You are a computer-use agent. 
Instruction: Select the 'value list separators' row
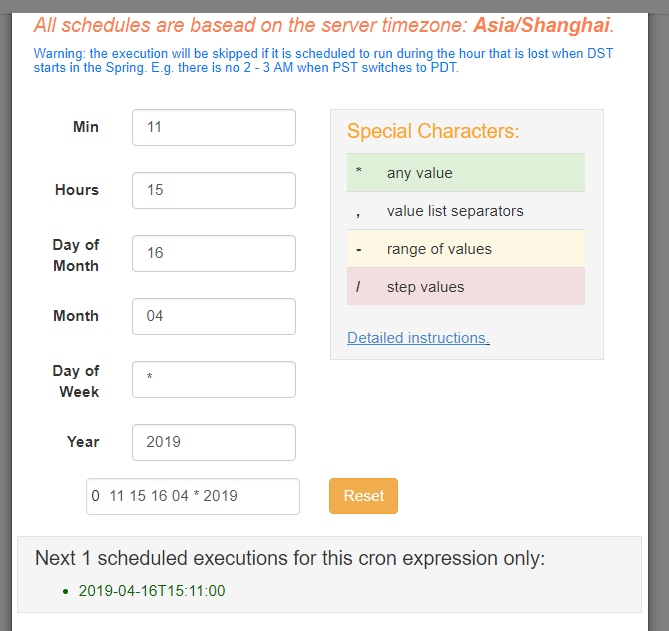point(466,211)
